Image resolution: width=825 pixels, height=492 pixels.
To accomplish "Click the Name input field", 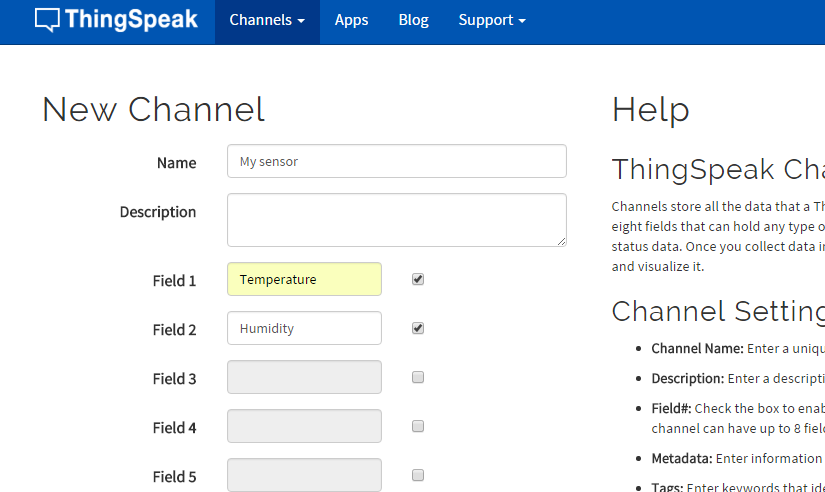I will tap(397, 161).
